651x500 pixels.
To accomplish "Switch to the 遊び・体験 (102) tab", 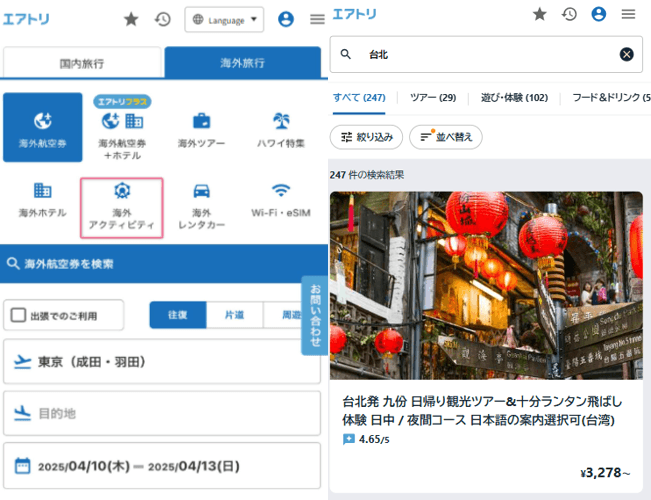I will (514, 98).
